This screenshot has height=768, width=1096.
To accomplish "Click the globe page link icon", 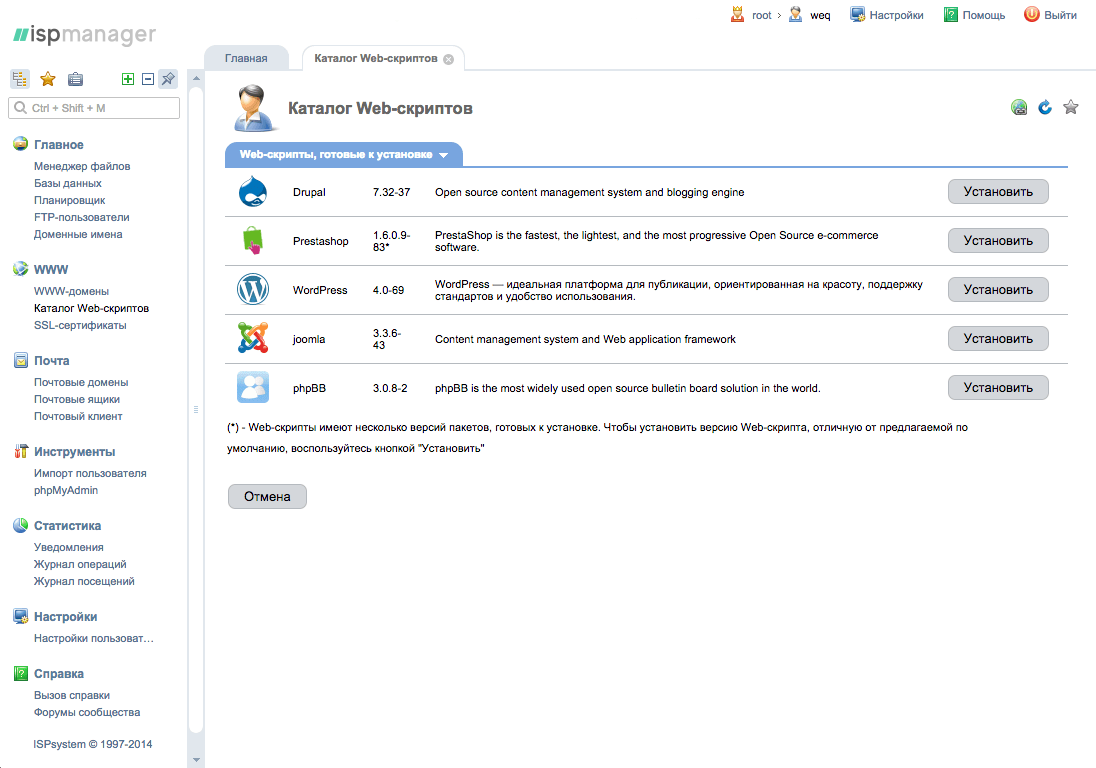I will point(1019,107).
